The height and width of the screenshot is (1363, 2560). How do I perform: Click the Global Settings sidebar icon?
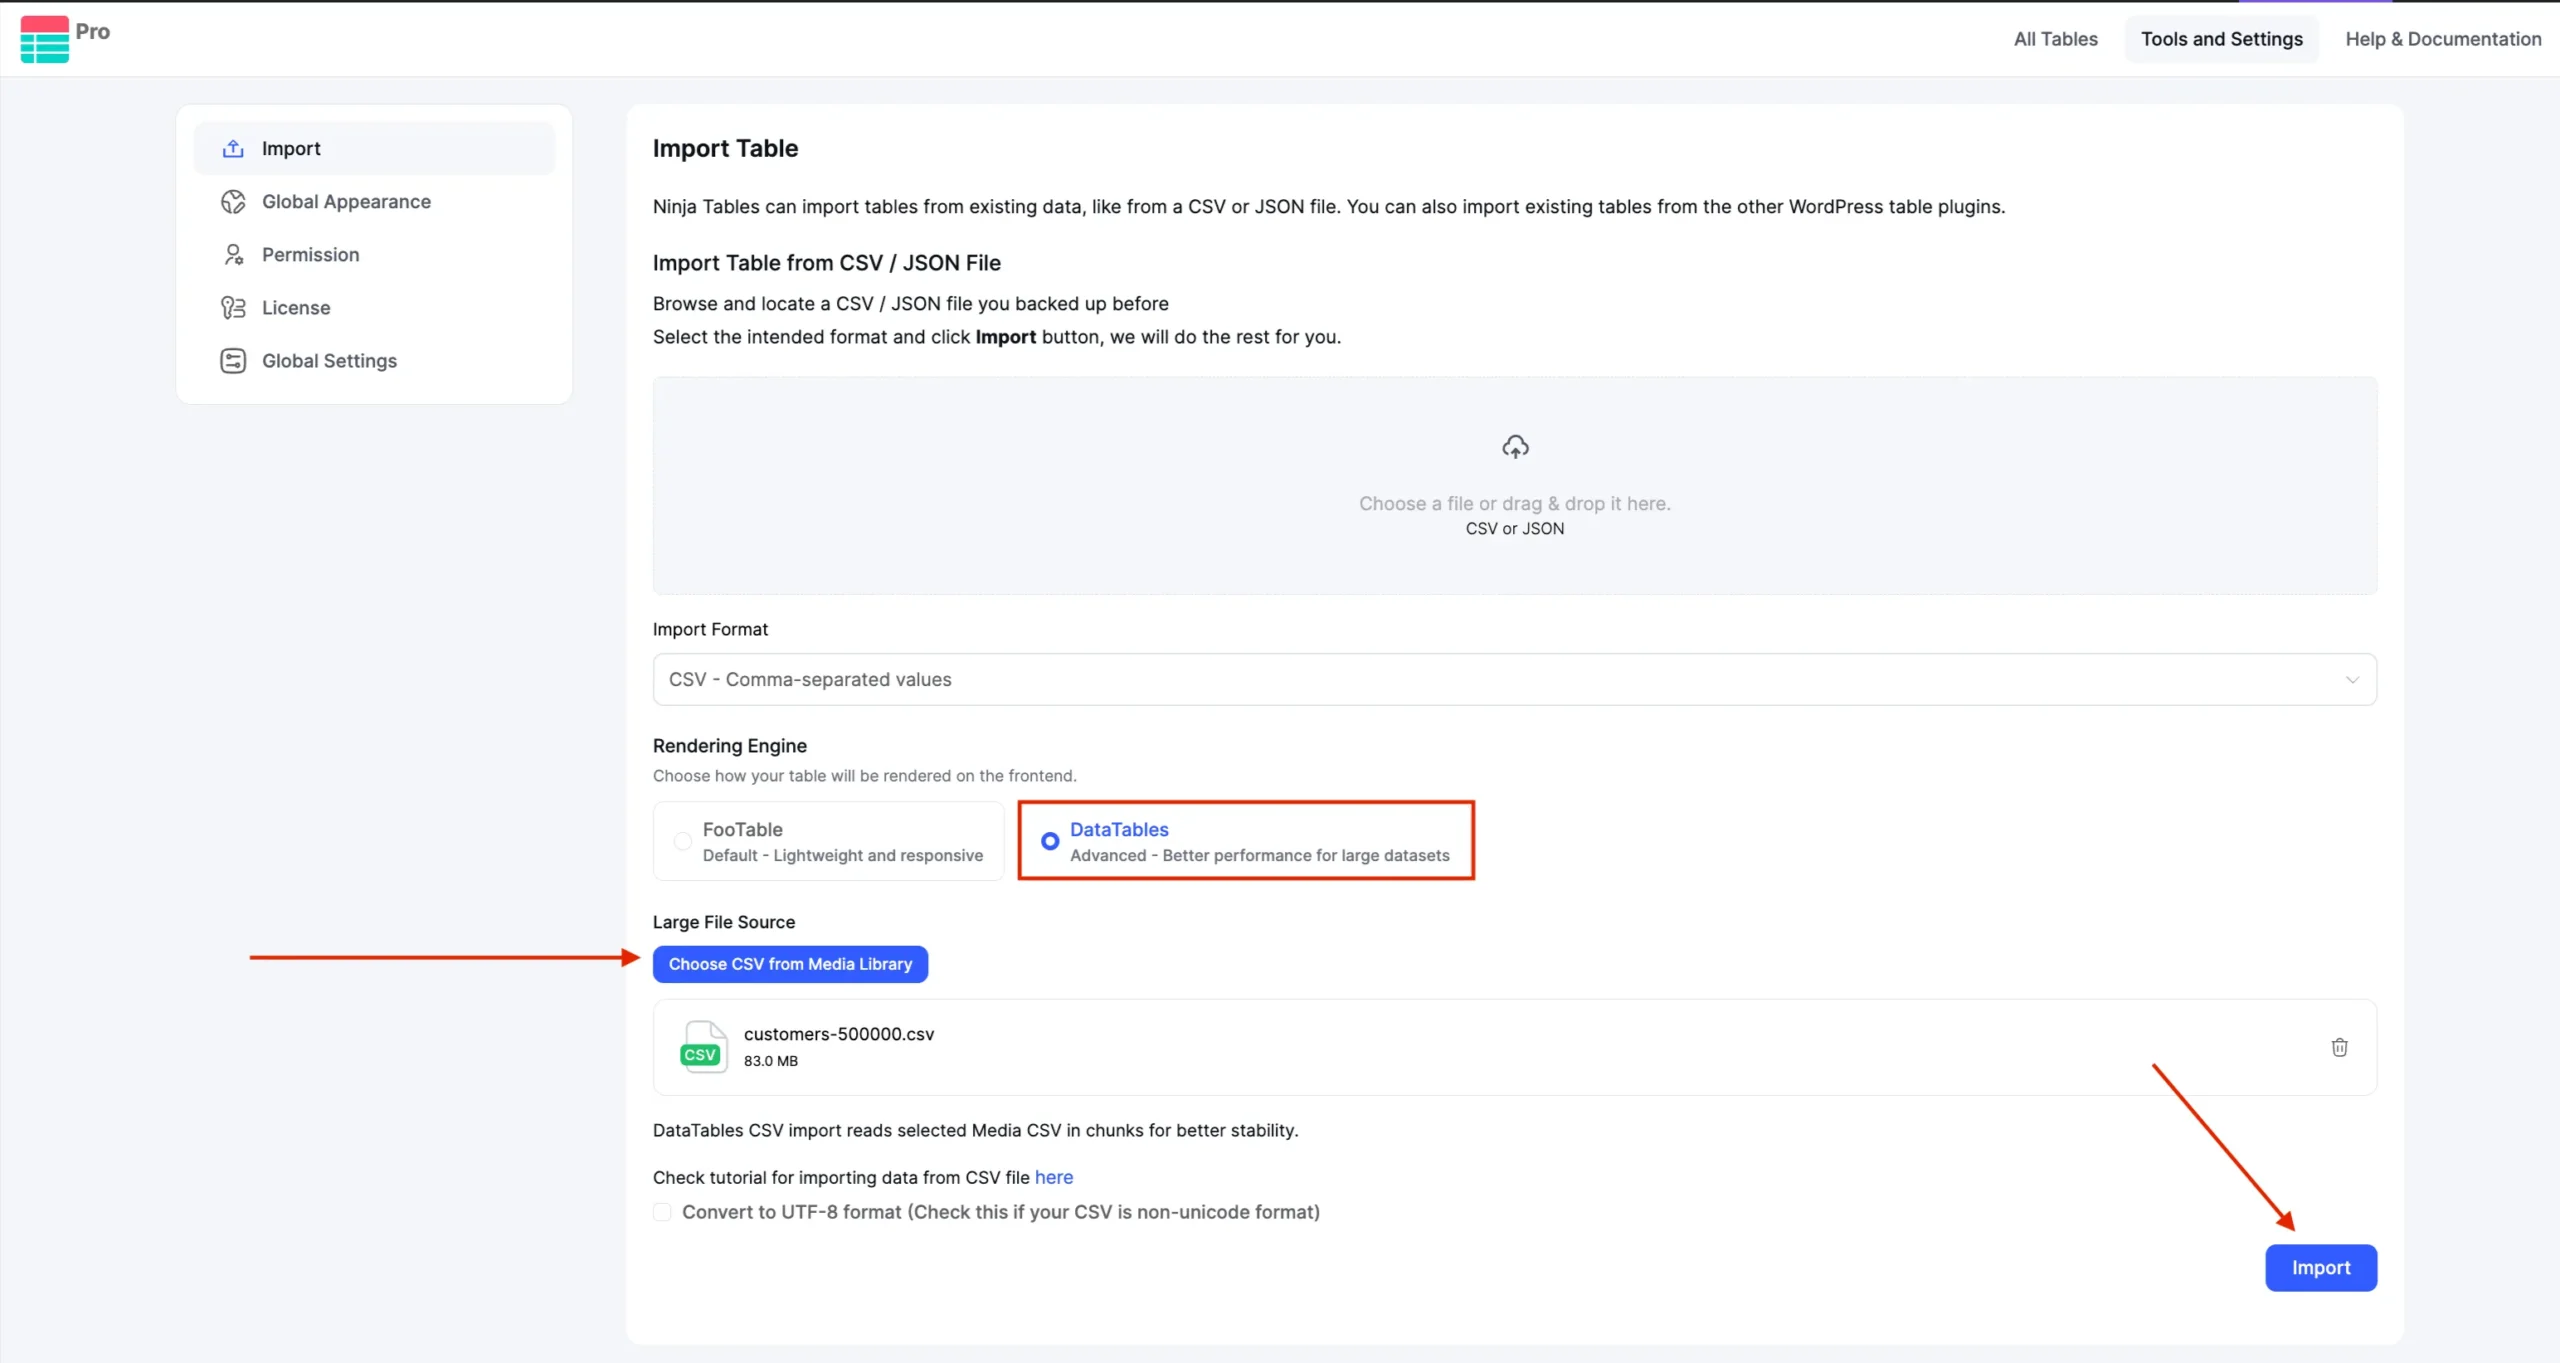pos(233,360)
